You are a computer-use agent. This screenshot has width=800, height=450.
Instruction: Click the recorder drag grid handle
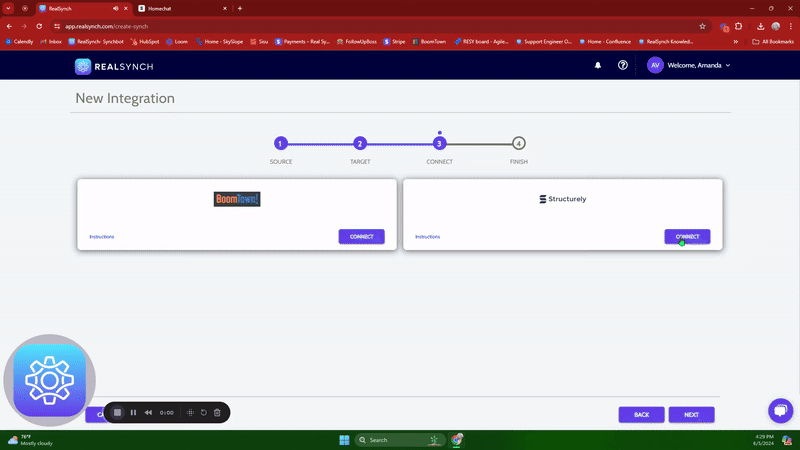click(x=190, y=413)
